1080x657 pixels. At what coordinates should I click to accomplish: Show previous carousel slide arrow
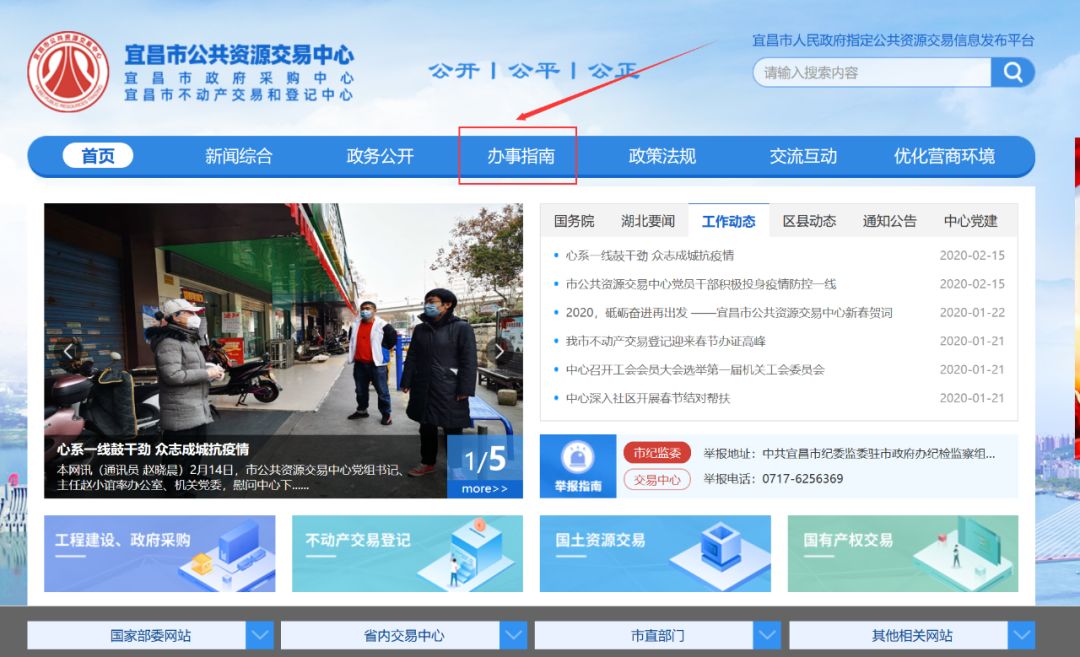67,351
